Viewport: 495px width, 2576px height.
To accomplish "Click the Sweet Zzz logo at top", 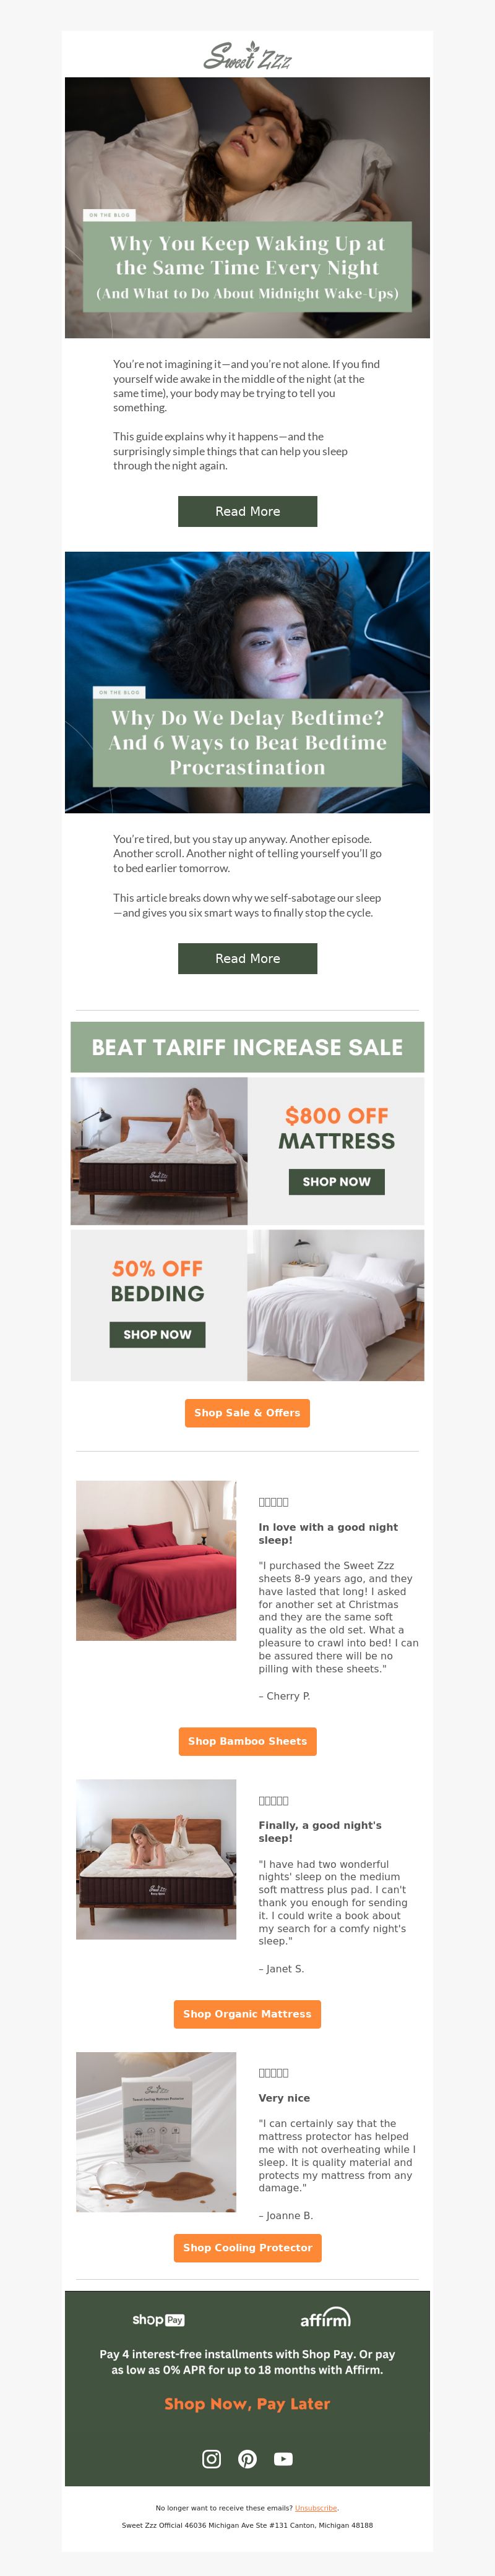I will pyautogui.click(x=247, y=56).
